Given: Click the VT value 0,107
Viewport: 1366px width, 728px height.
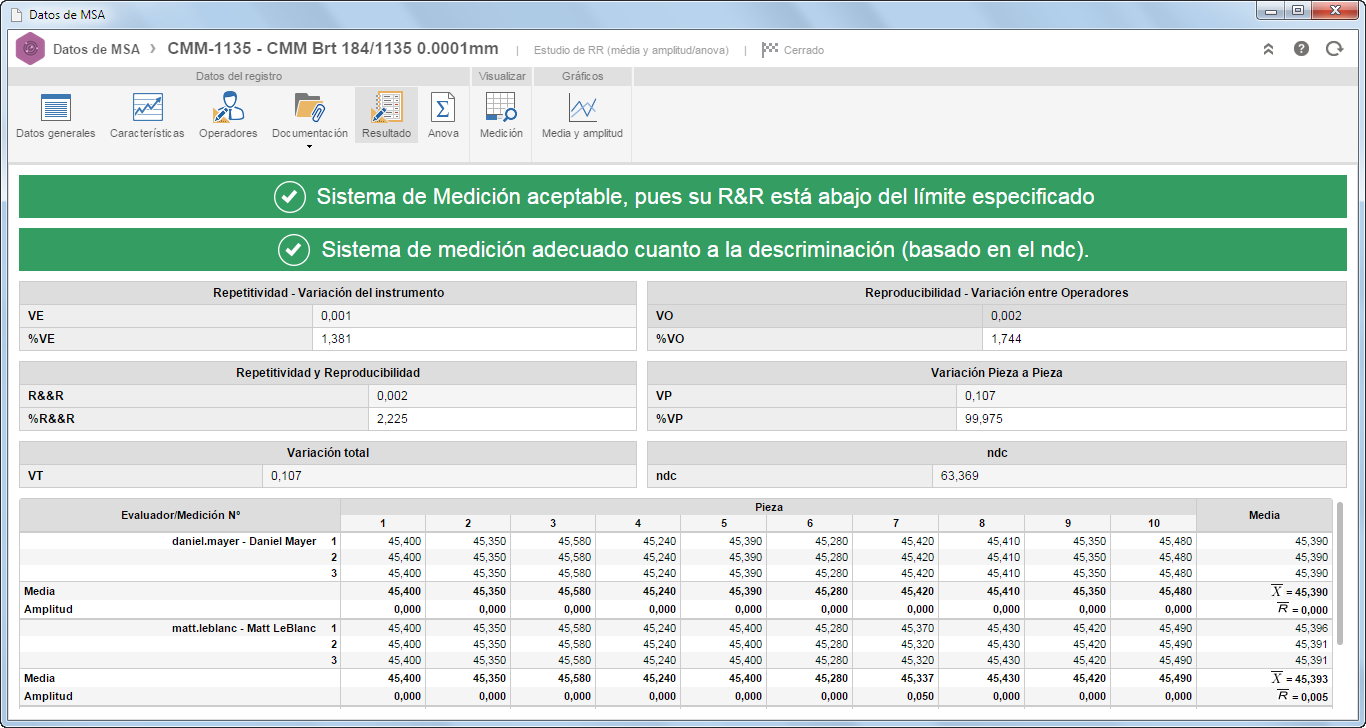Looking at the screenshot, I should point(286,476).
